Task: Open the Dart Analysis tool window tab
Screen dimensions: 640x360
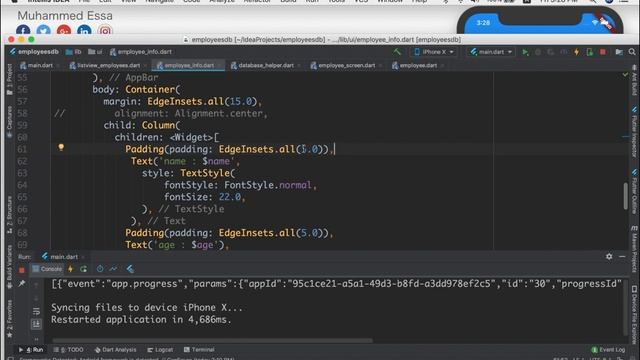Action: [116, 350]
